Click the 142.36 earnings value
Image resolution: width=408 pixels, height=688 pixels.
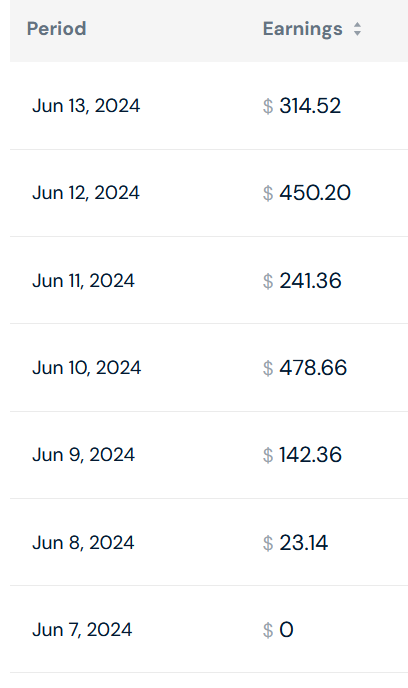(x=310, y=455)
